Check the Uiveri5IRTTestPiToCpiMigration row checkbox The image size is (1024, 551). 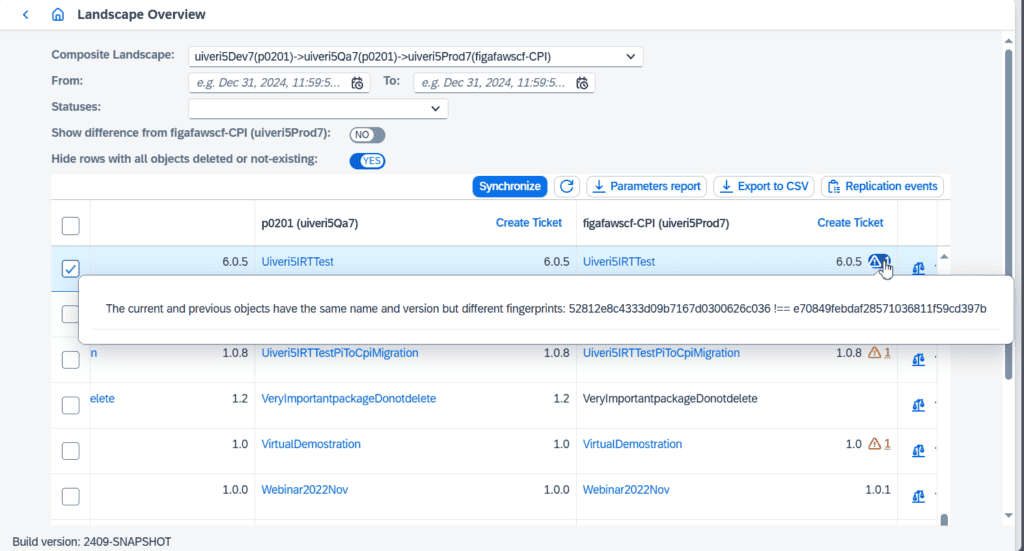tap(71, 360)
